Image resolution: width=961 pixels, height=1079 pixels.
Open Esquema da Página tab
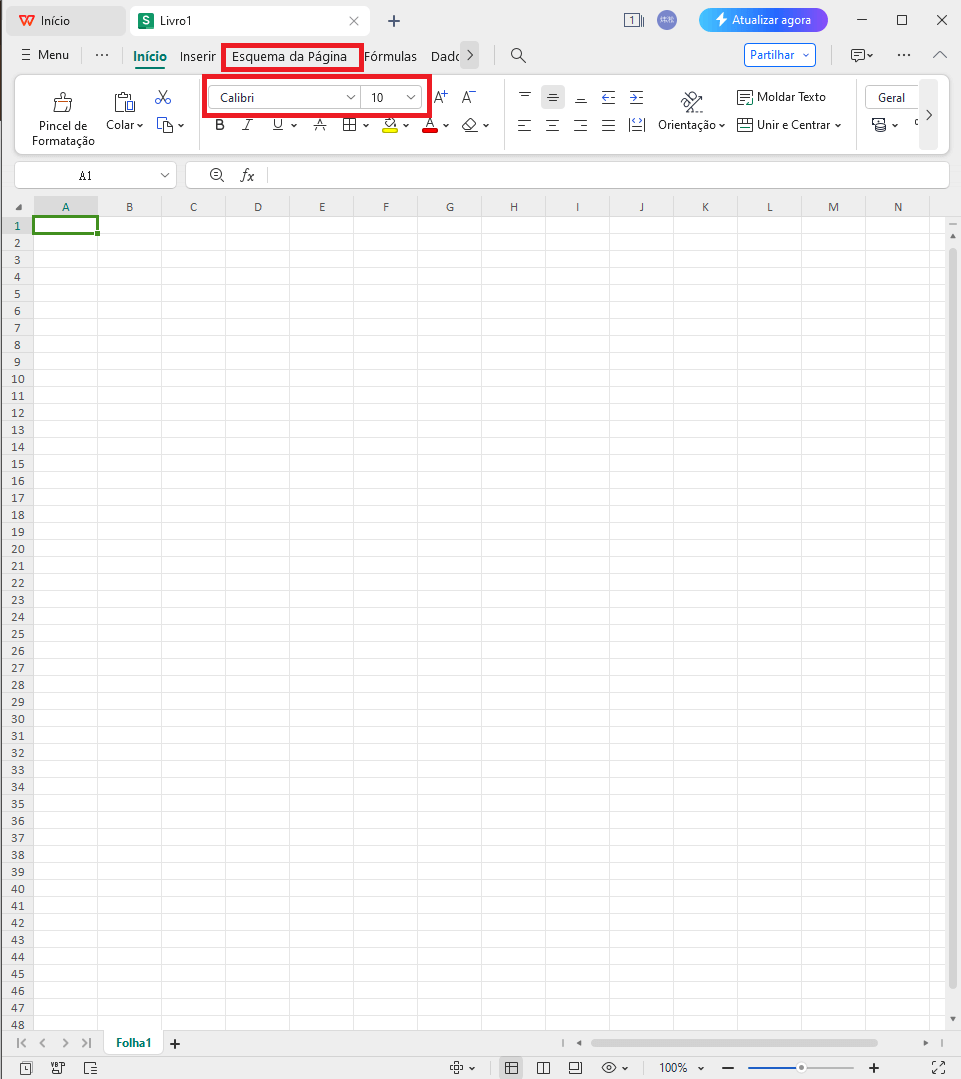click(289, 56)
